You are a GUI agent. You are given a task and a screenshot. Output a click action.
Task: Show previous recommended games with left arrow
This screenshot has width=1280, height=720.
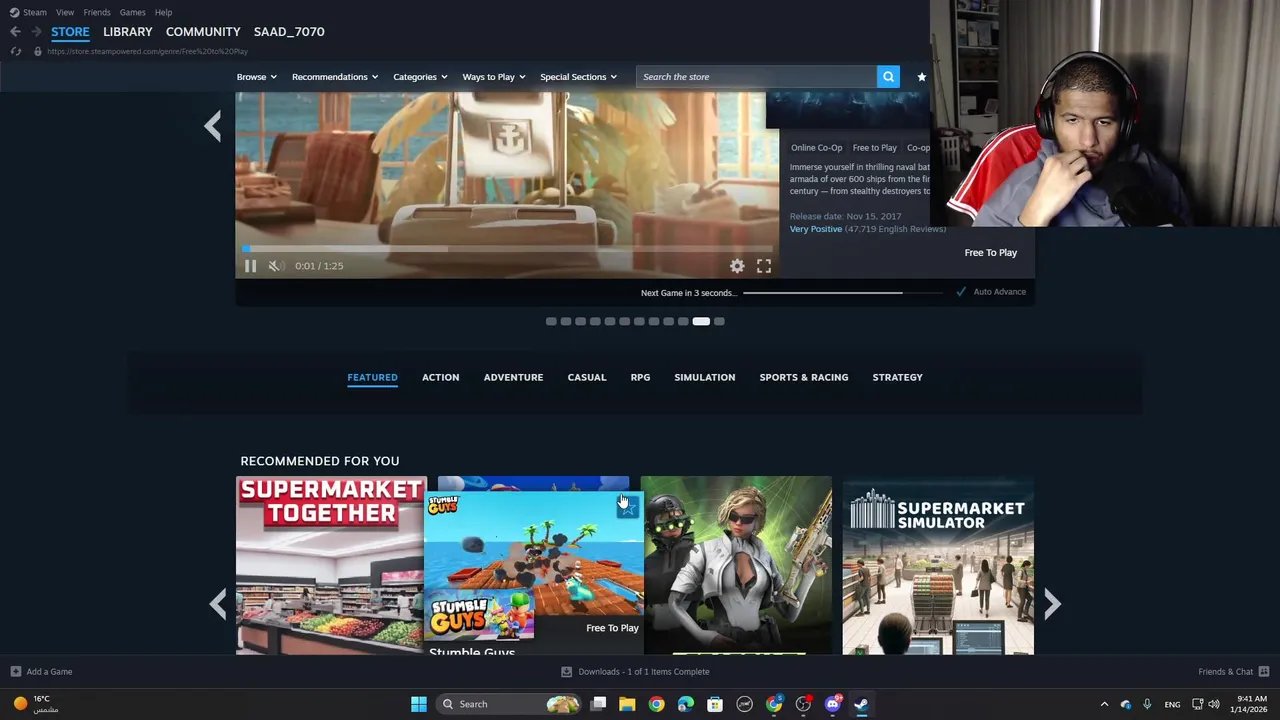coord(218,603)
